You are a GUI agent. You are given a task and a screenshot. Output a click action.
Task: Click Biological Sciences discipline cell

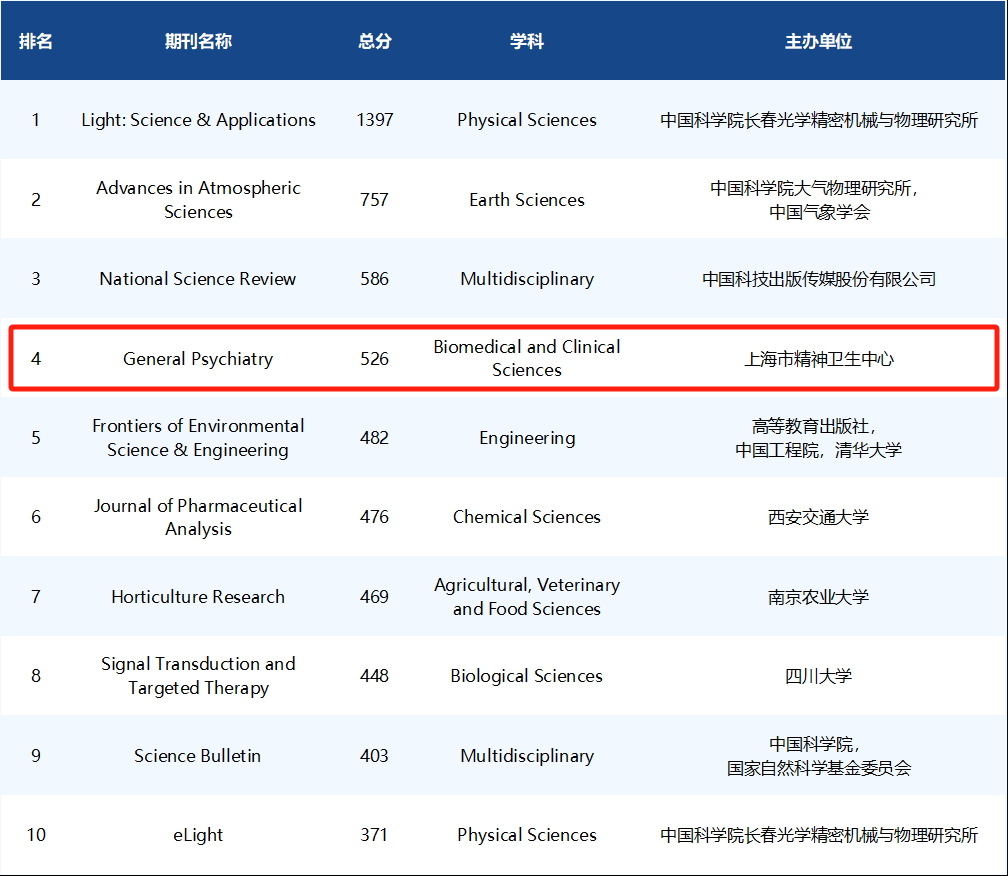[526, 676]
